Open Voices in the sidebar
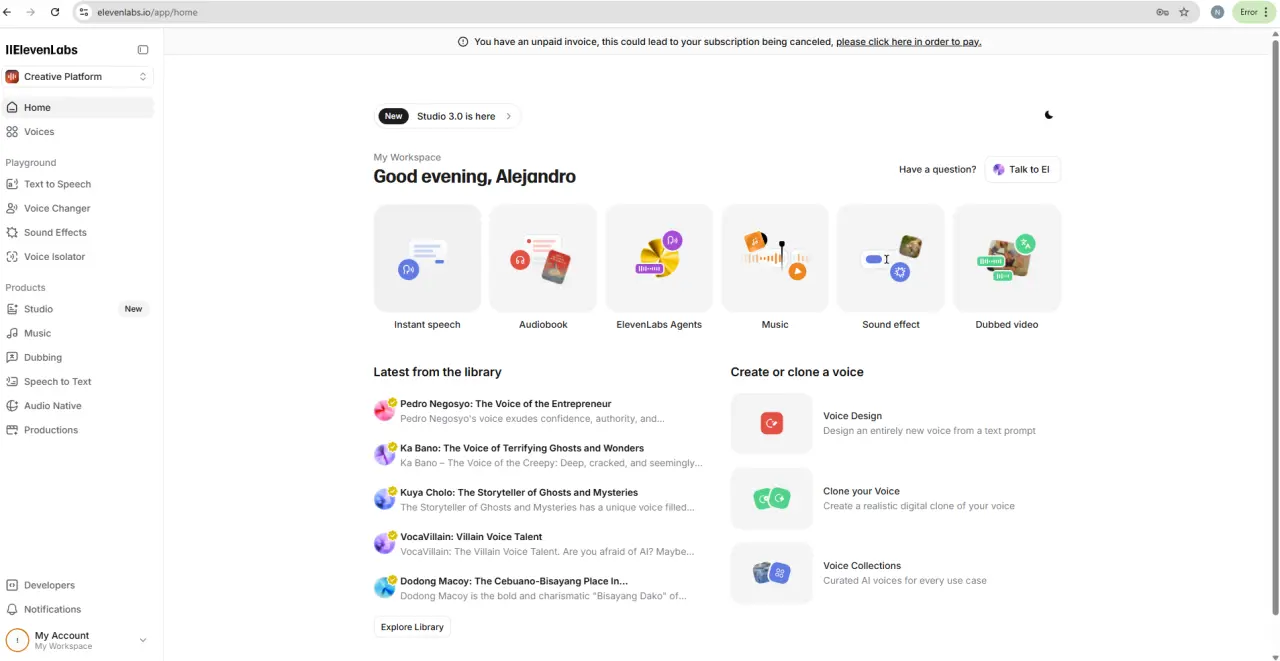The width and height of the screenshot is (1280, 661). (x=78, y=132)
